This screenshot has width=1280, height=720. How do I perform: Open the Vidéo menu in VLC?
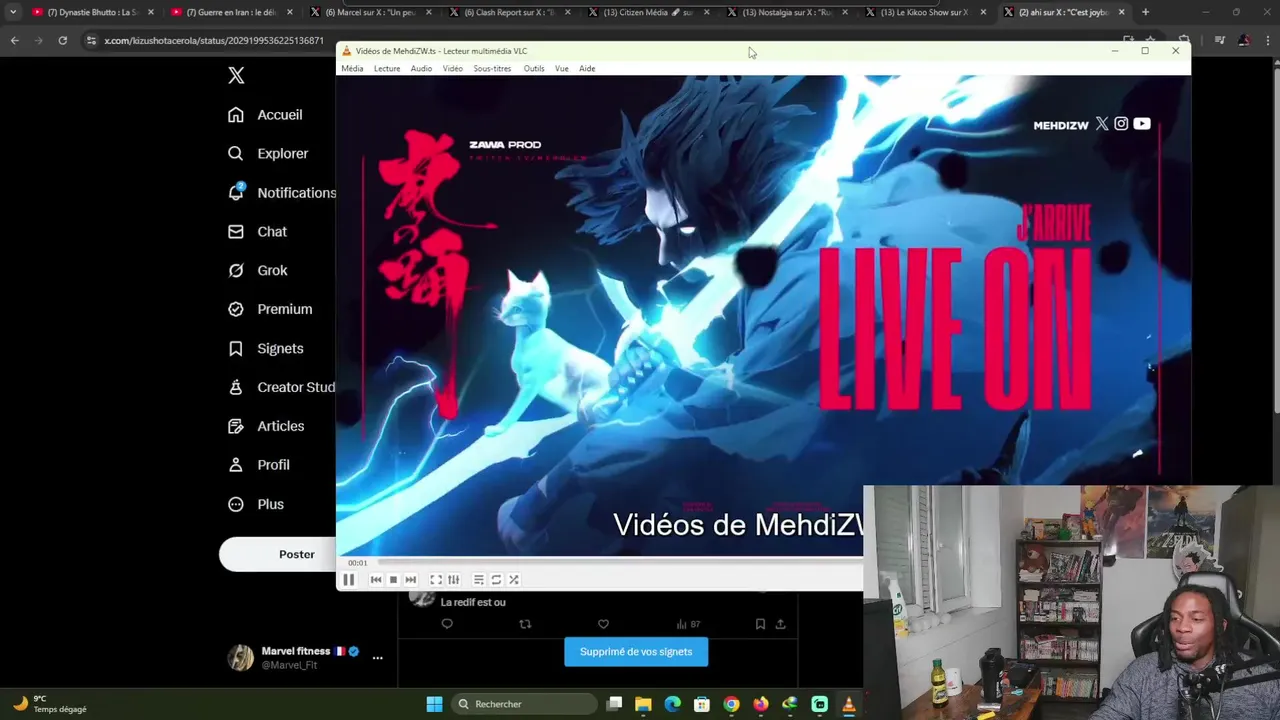tap(453, 69)
